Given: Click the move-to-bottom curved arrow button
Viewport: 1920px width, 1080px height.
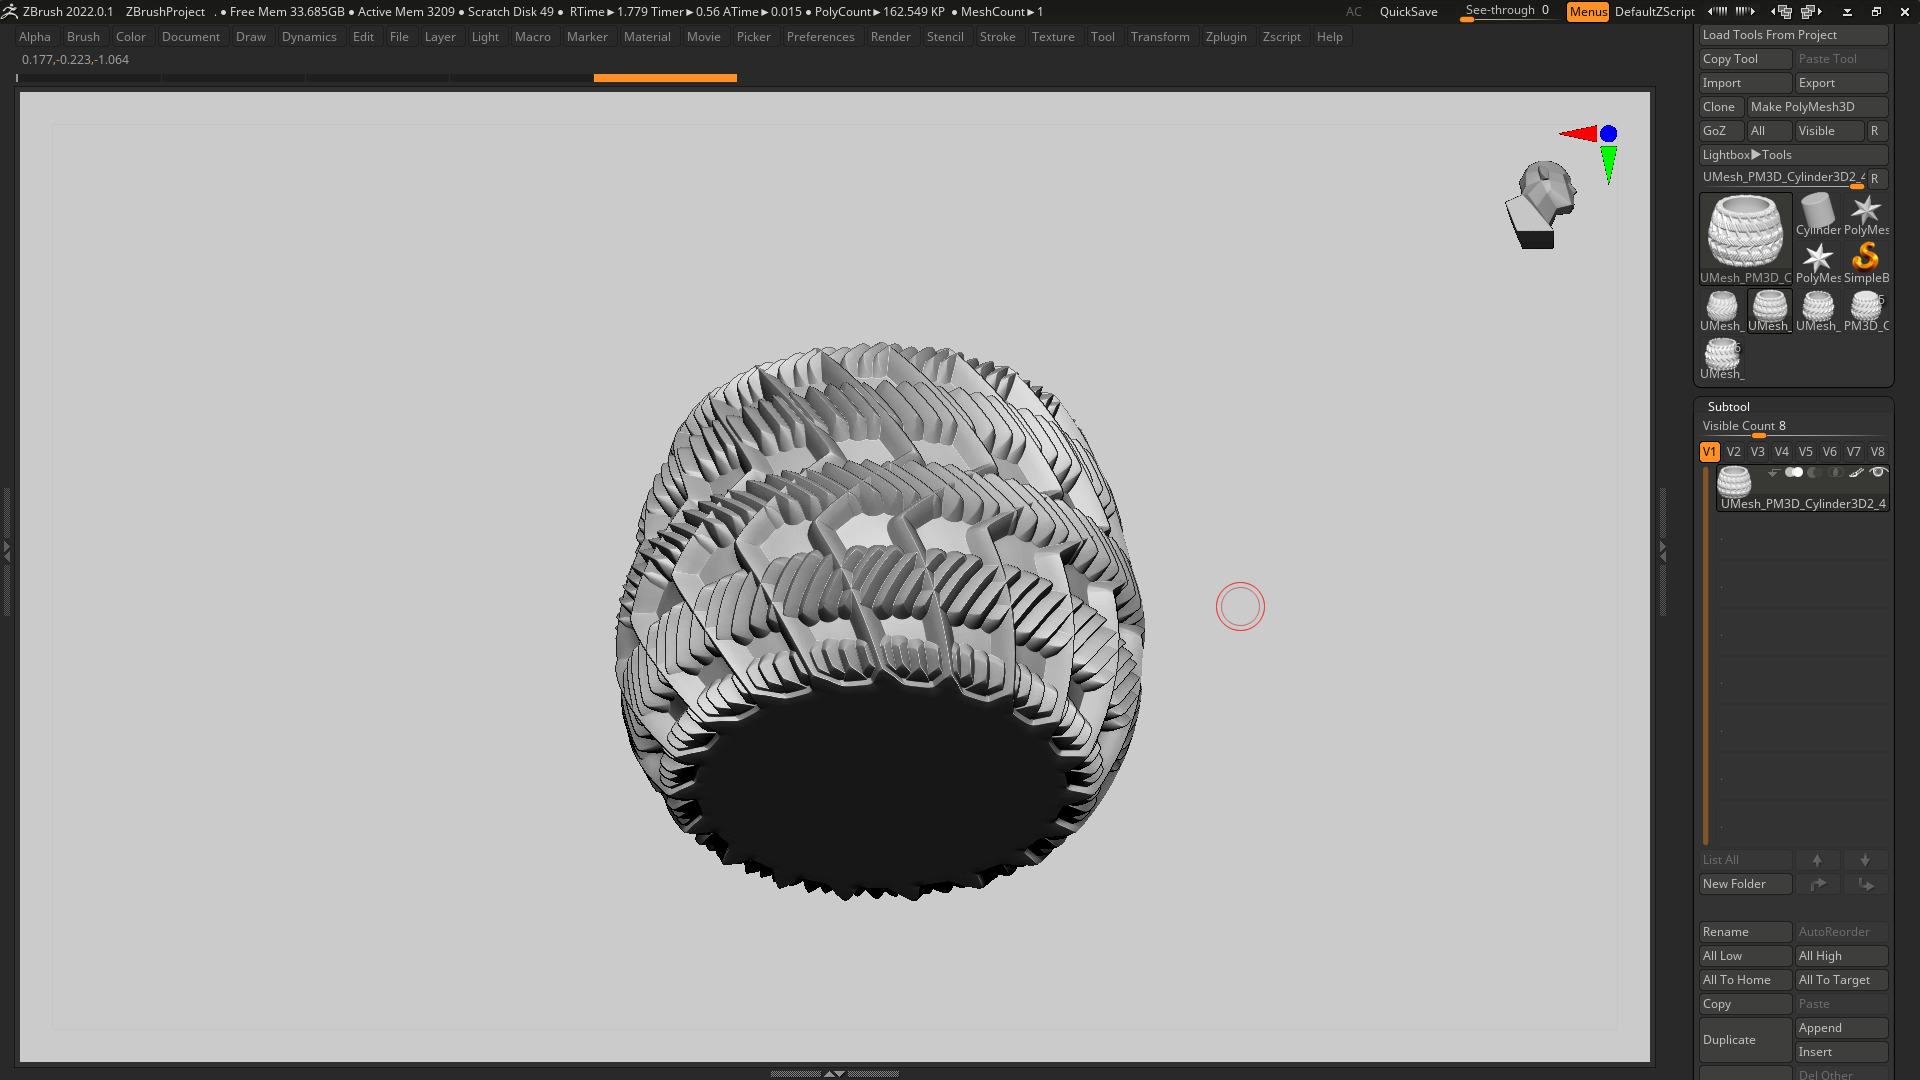Looking at the screenshot, I should [1865, 884].
